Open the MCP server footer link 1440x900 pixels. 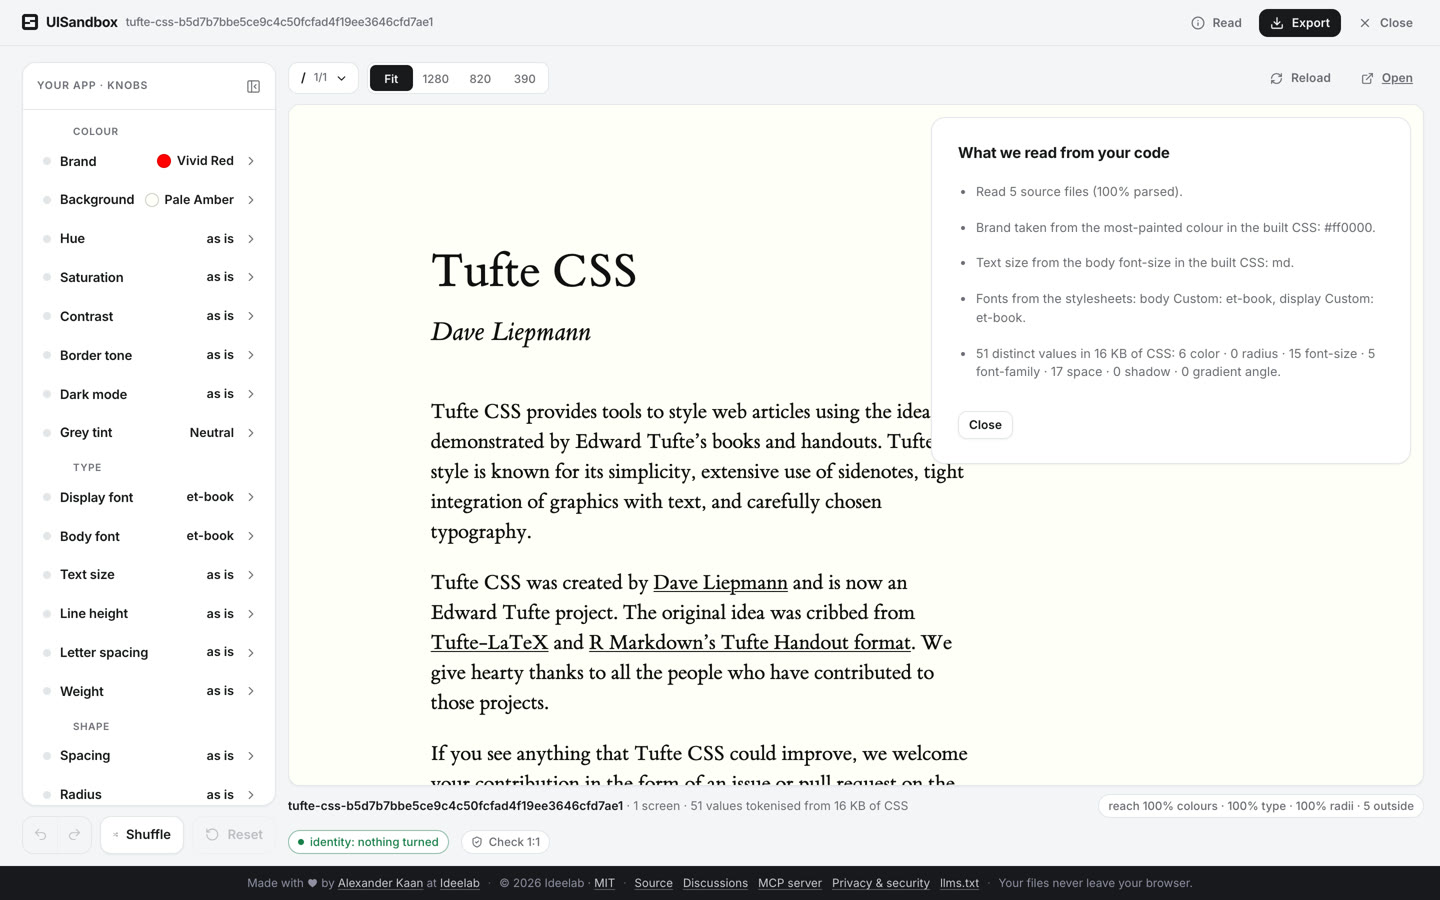(x=790, y=883)
